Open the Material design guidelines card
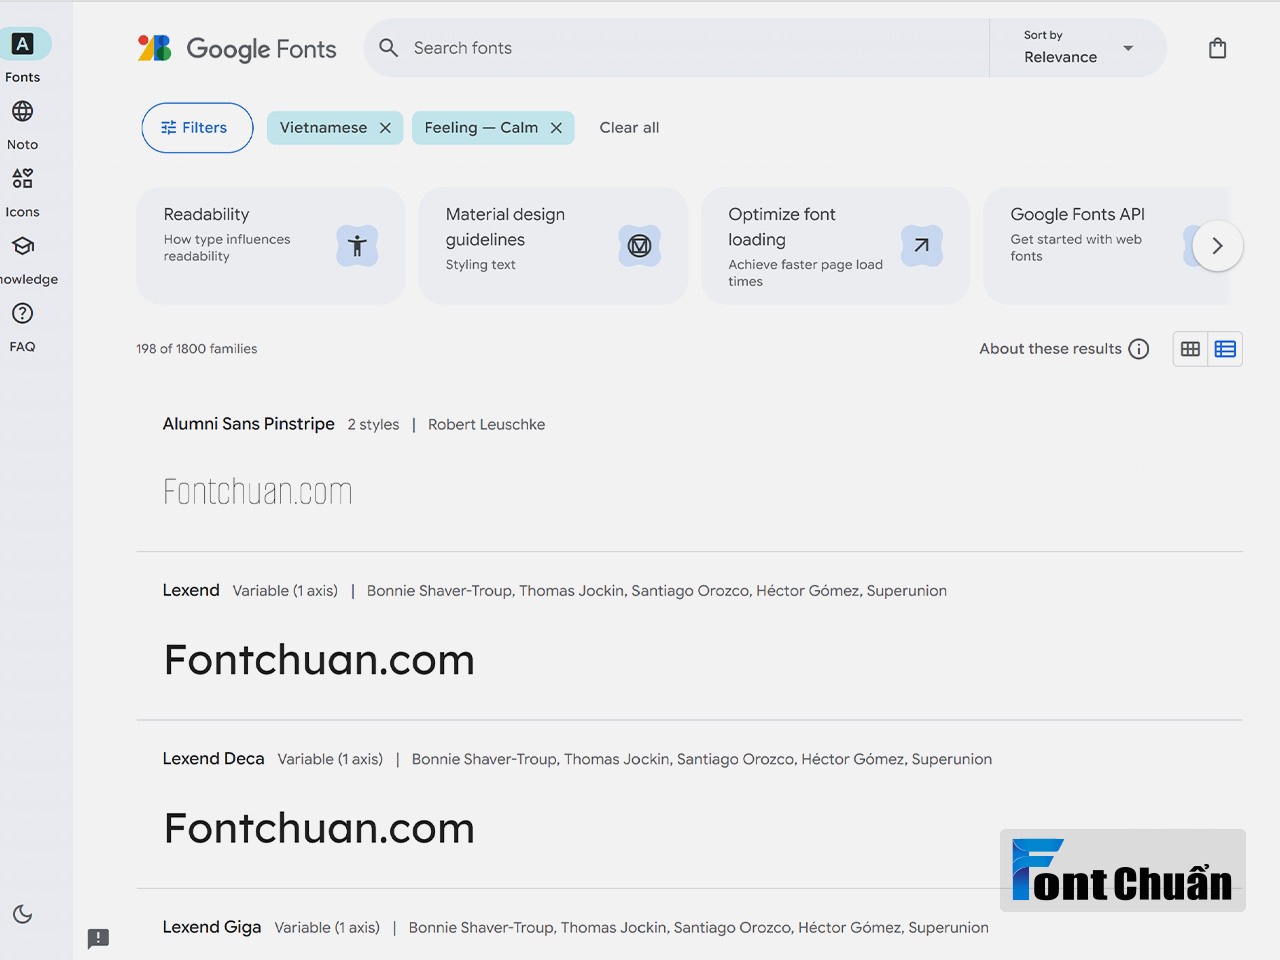The width and height of the screenshot is (1280, 960). pyautogui.click(x=553, y=246)
